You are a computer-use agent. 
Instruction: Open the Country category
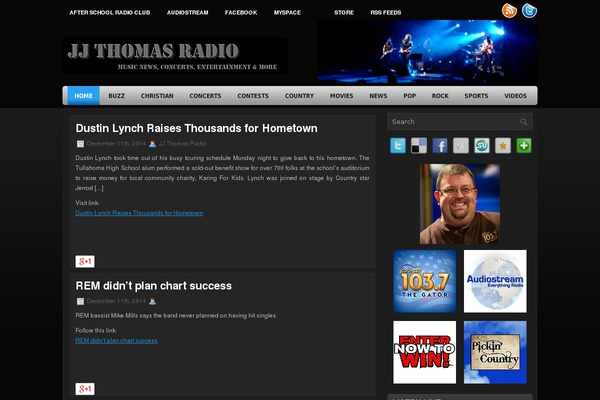pyautogui.click(x=299, y=96)
